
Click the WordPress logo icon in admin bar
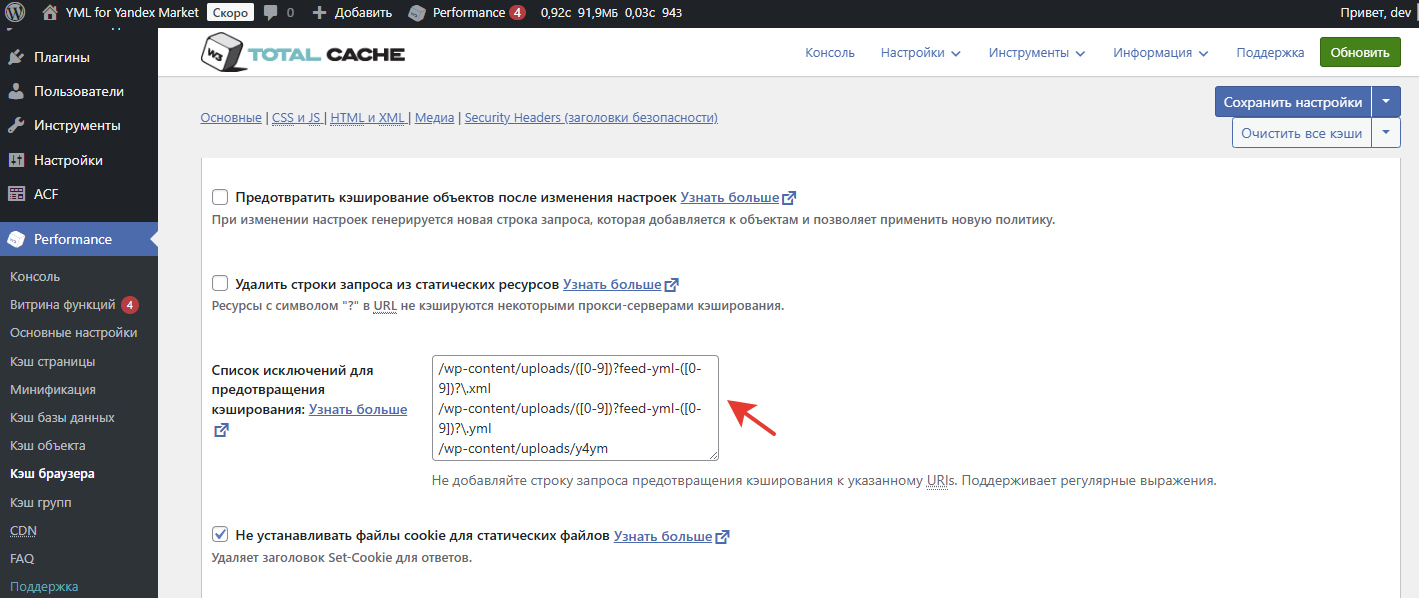17,13
